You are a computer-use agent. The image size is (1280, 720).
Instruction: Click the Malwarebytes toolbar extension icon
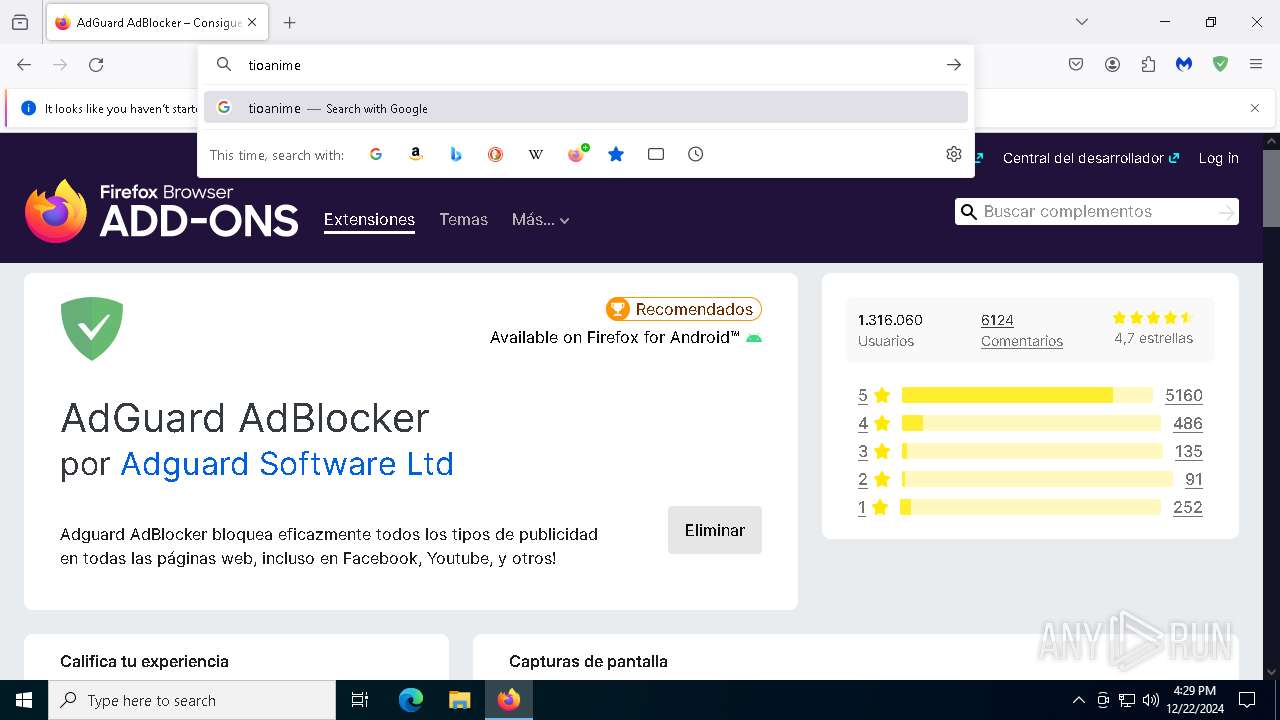(x=1184, y=65)
